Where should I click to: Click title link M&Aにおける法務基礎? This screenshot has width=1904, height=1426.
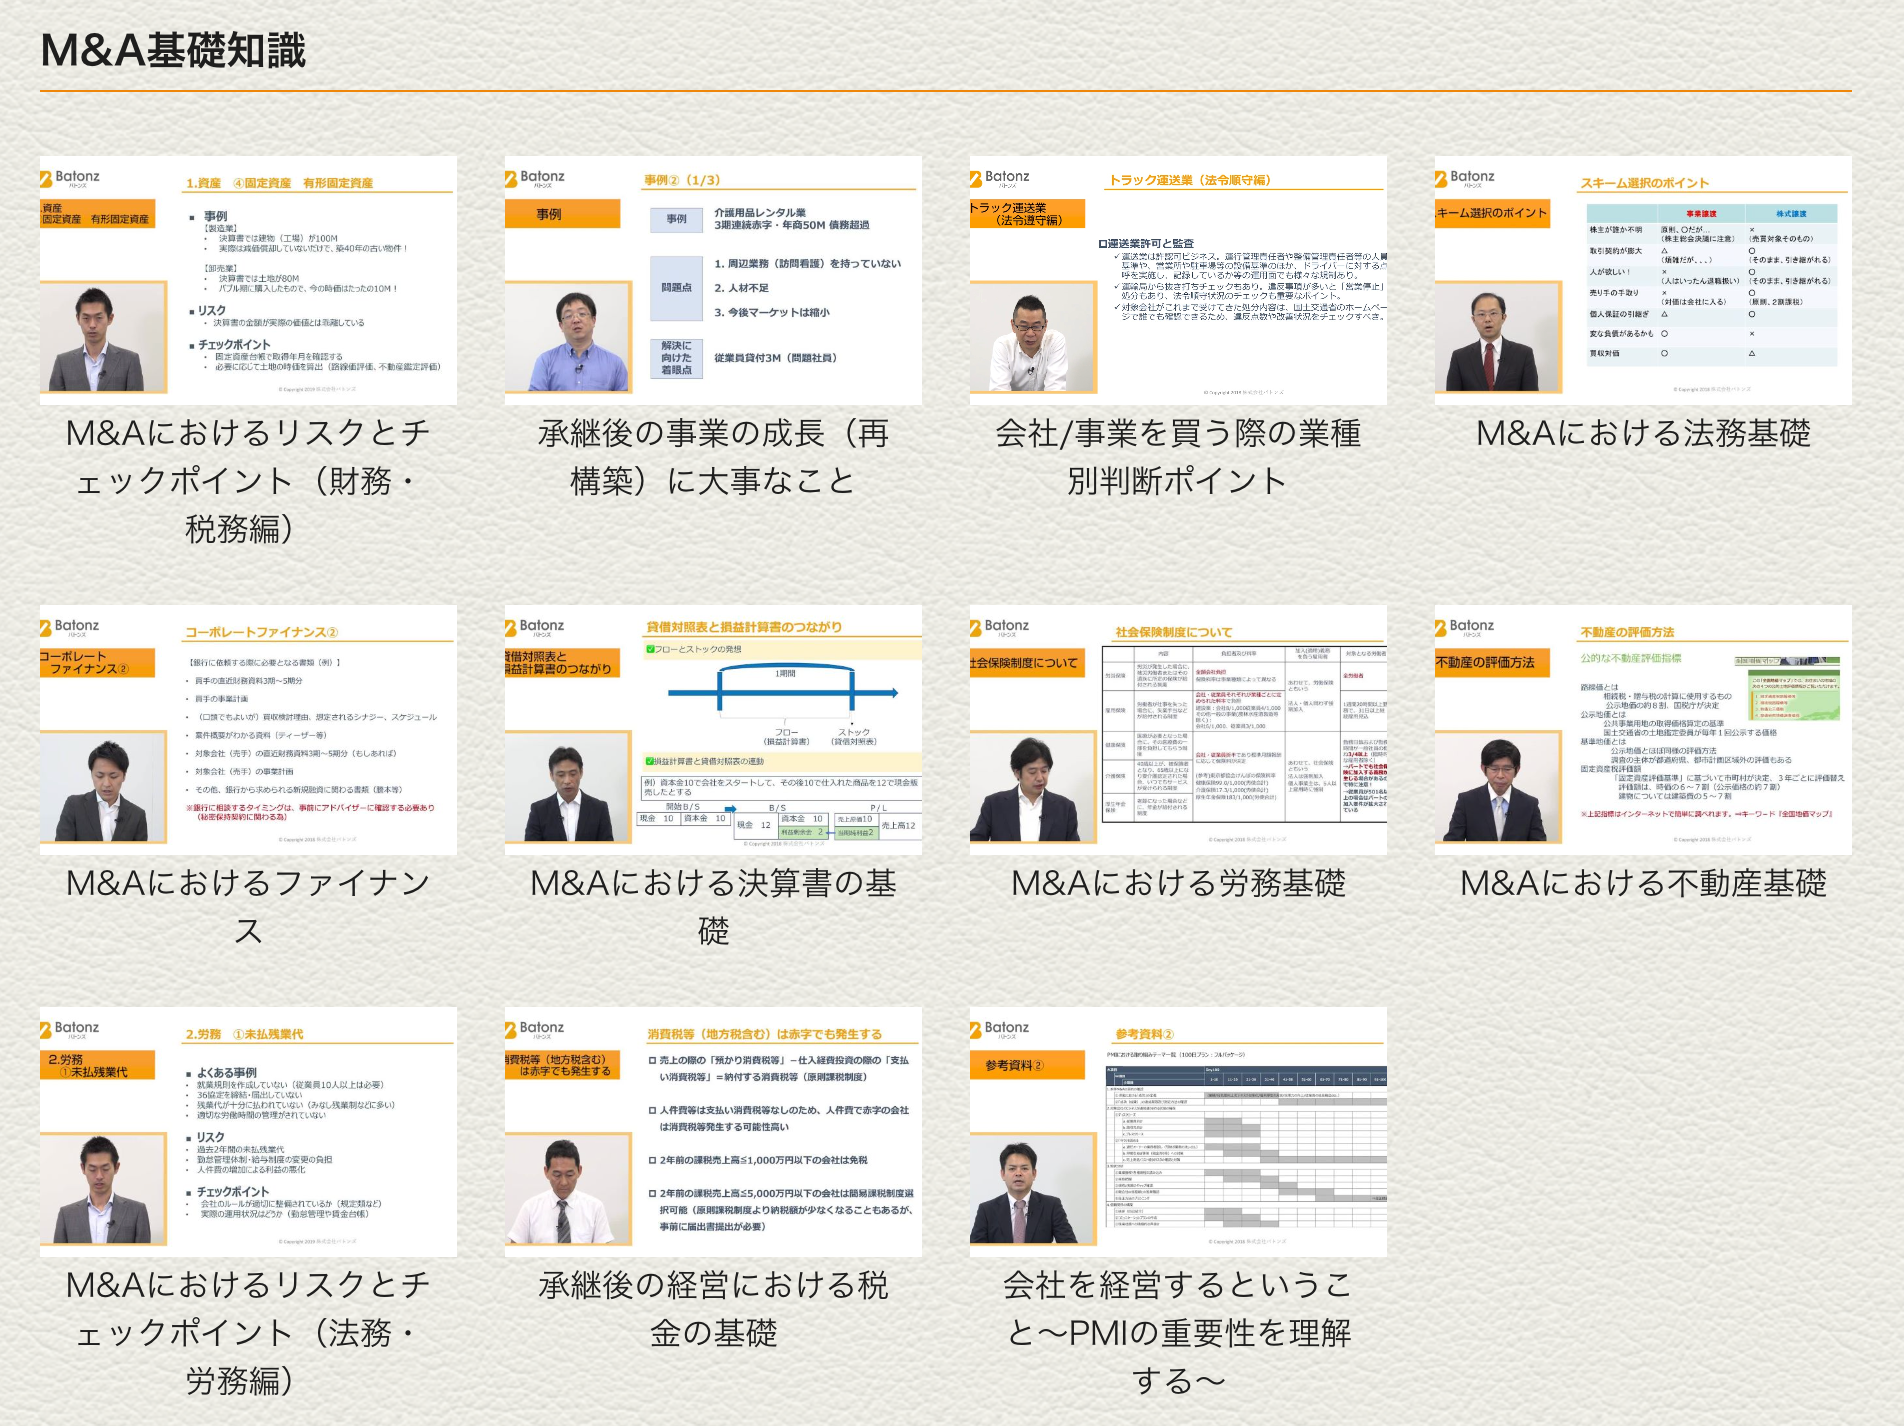click(1643, 433)
